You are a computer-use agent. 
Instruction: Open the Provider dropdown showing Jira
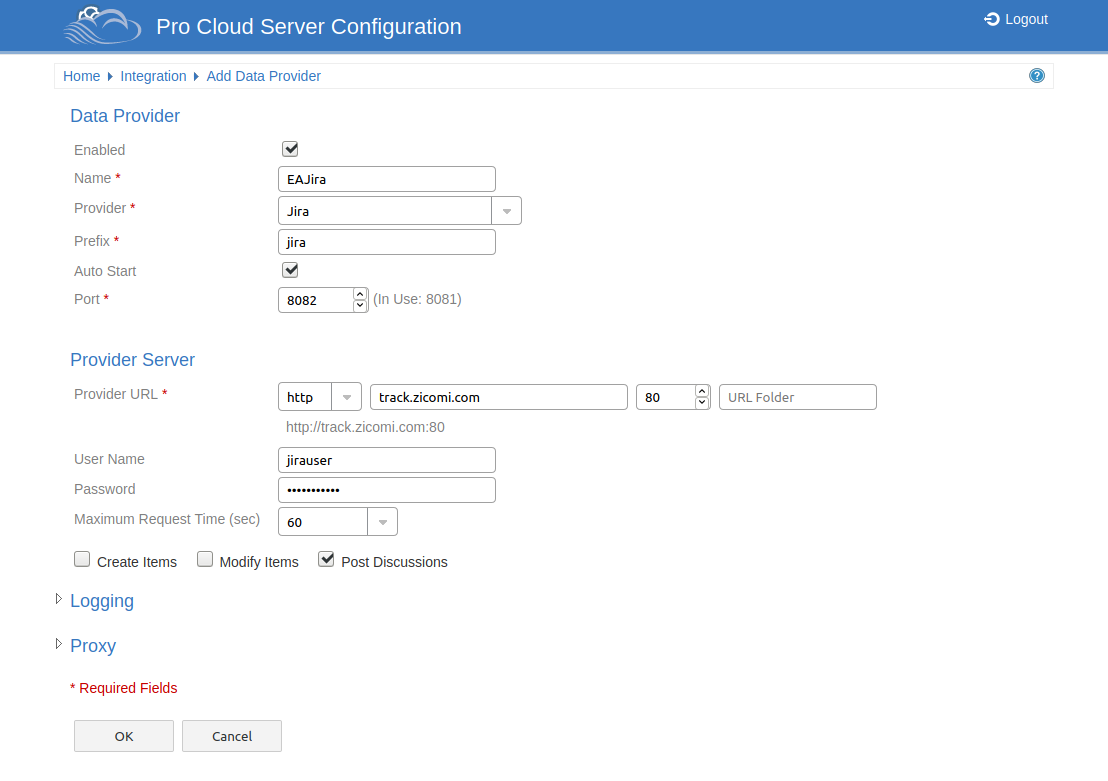click(506, 211)
